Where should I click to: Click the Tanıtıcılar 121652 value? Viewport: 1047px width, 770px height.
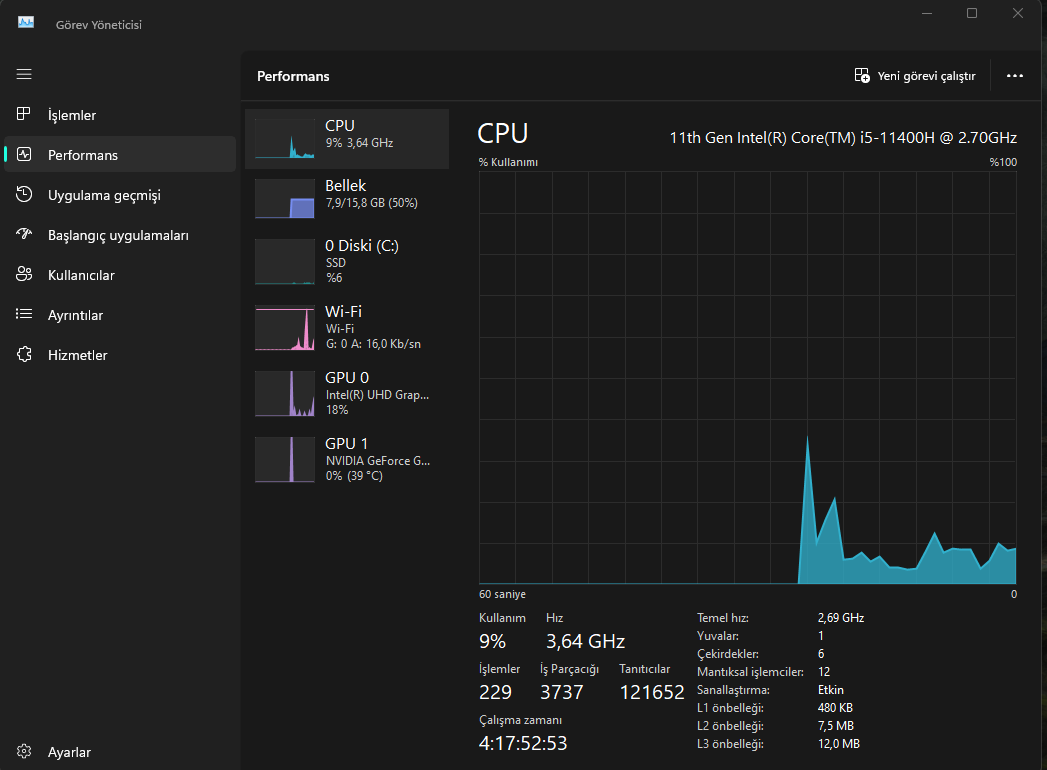tap(652, 692)
